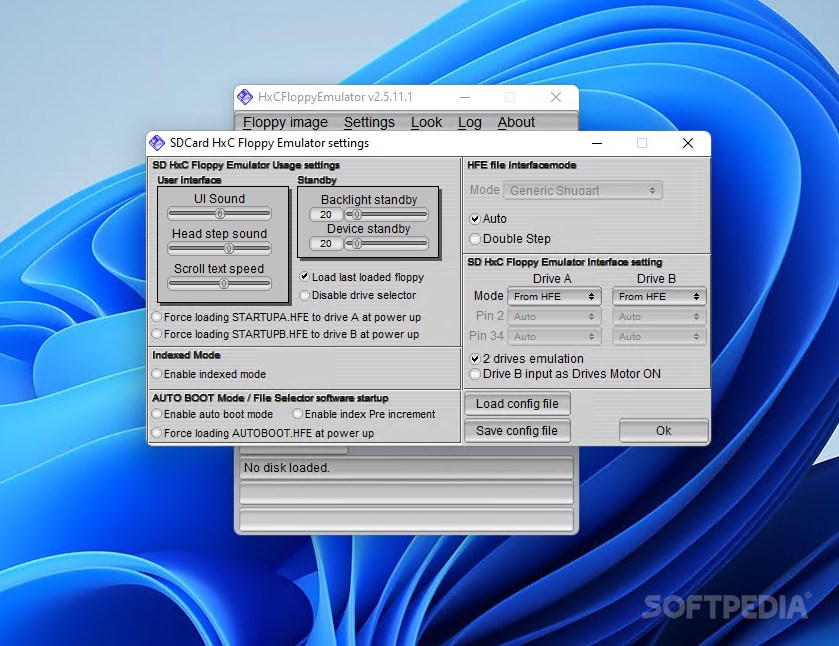Open Drive A Pin 2 Auto dropdown

pyautogui.click(x=554, y=316)
